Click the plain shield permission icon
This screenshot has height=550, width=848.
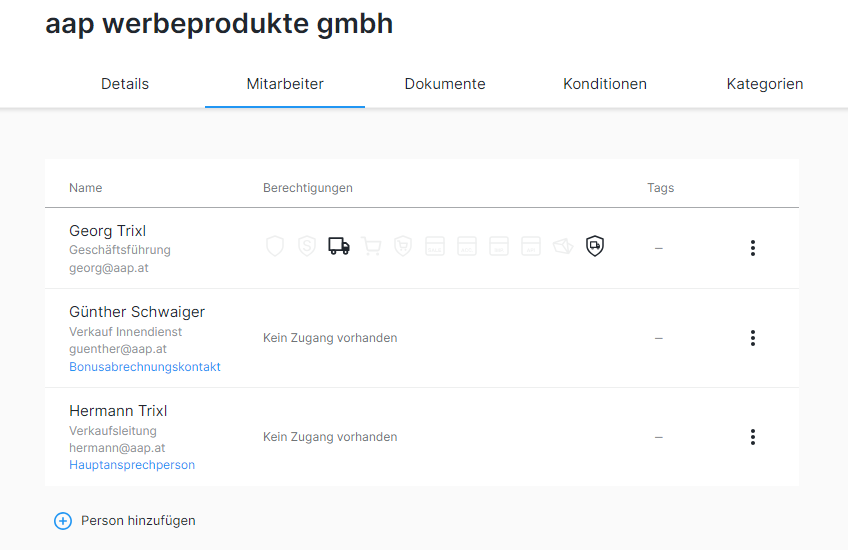click(275, 246)
